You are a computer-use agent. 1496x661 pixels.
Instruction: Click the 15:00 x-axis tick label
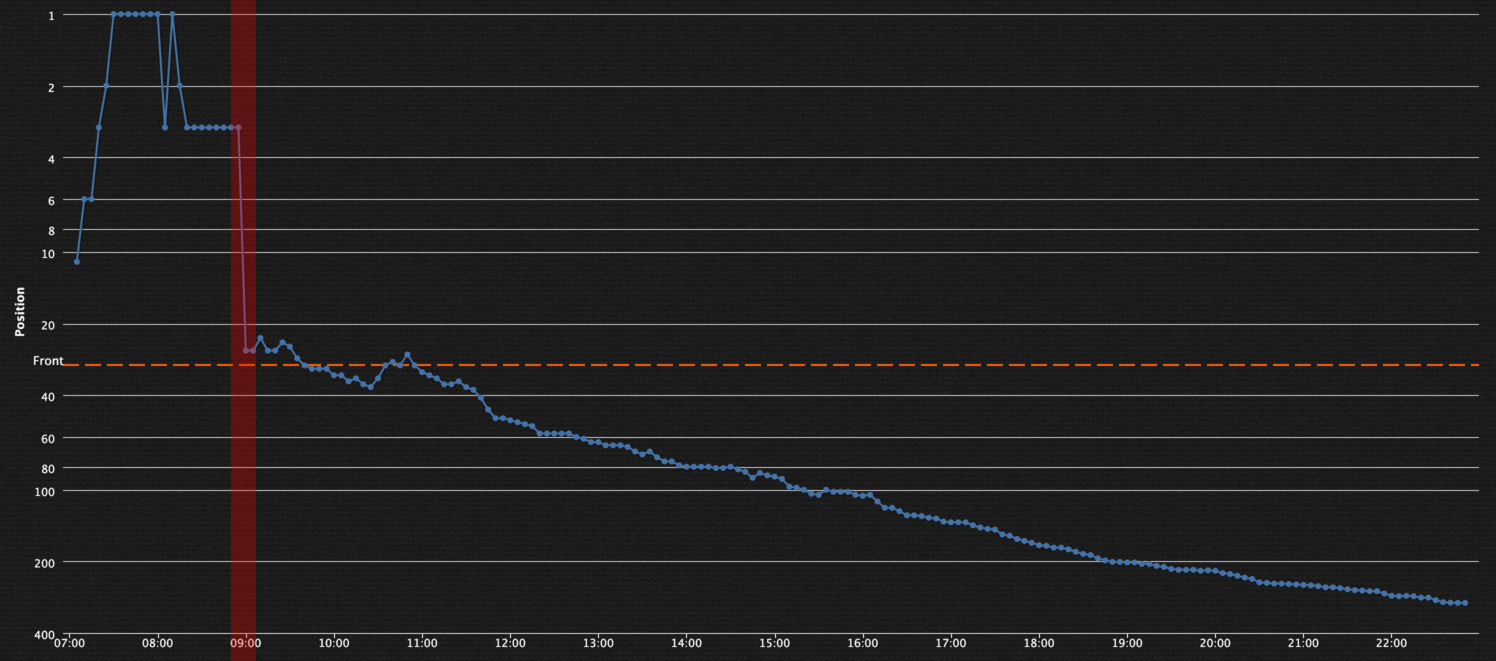point(774,646)
